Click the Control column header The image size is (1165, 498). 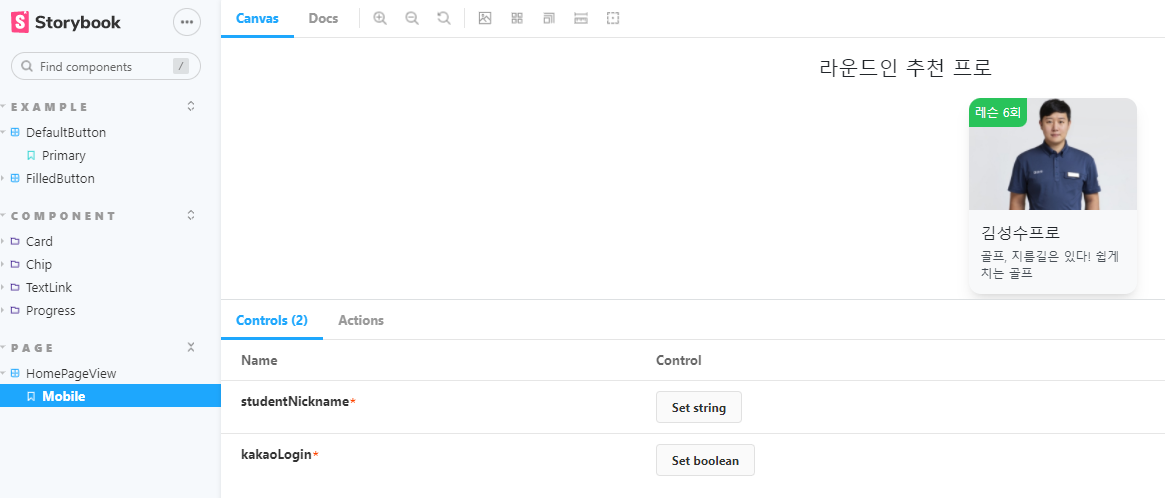[678, 360]
